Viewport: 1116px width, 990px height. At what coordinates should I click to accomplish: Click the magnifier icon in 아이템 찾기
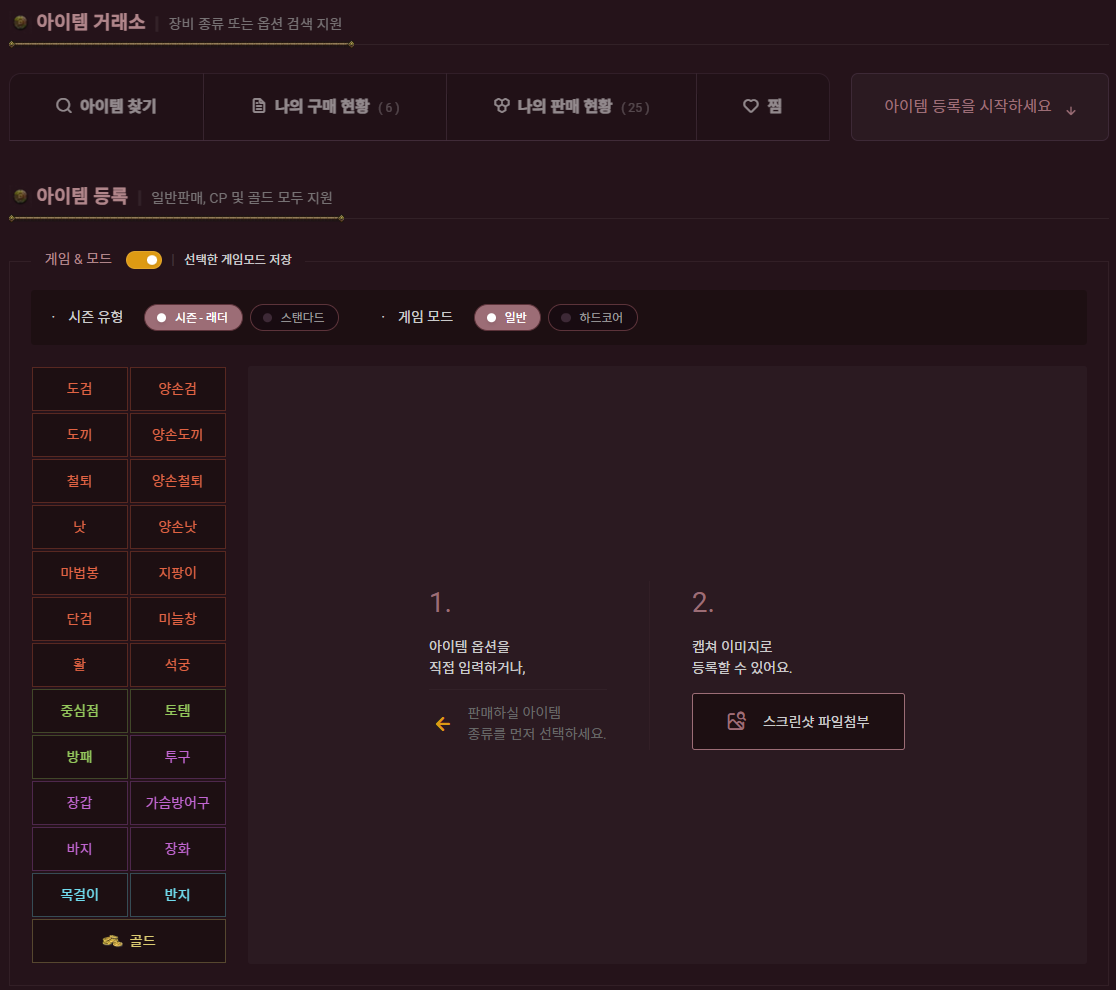click(x=63, y=106)
